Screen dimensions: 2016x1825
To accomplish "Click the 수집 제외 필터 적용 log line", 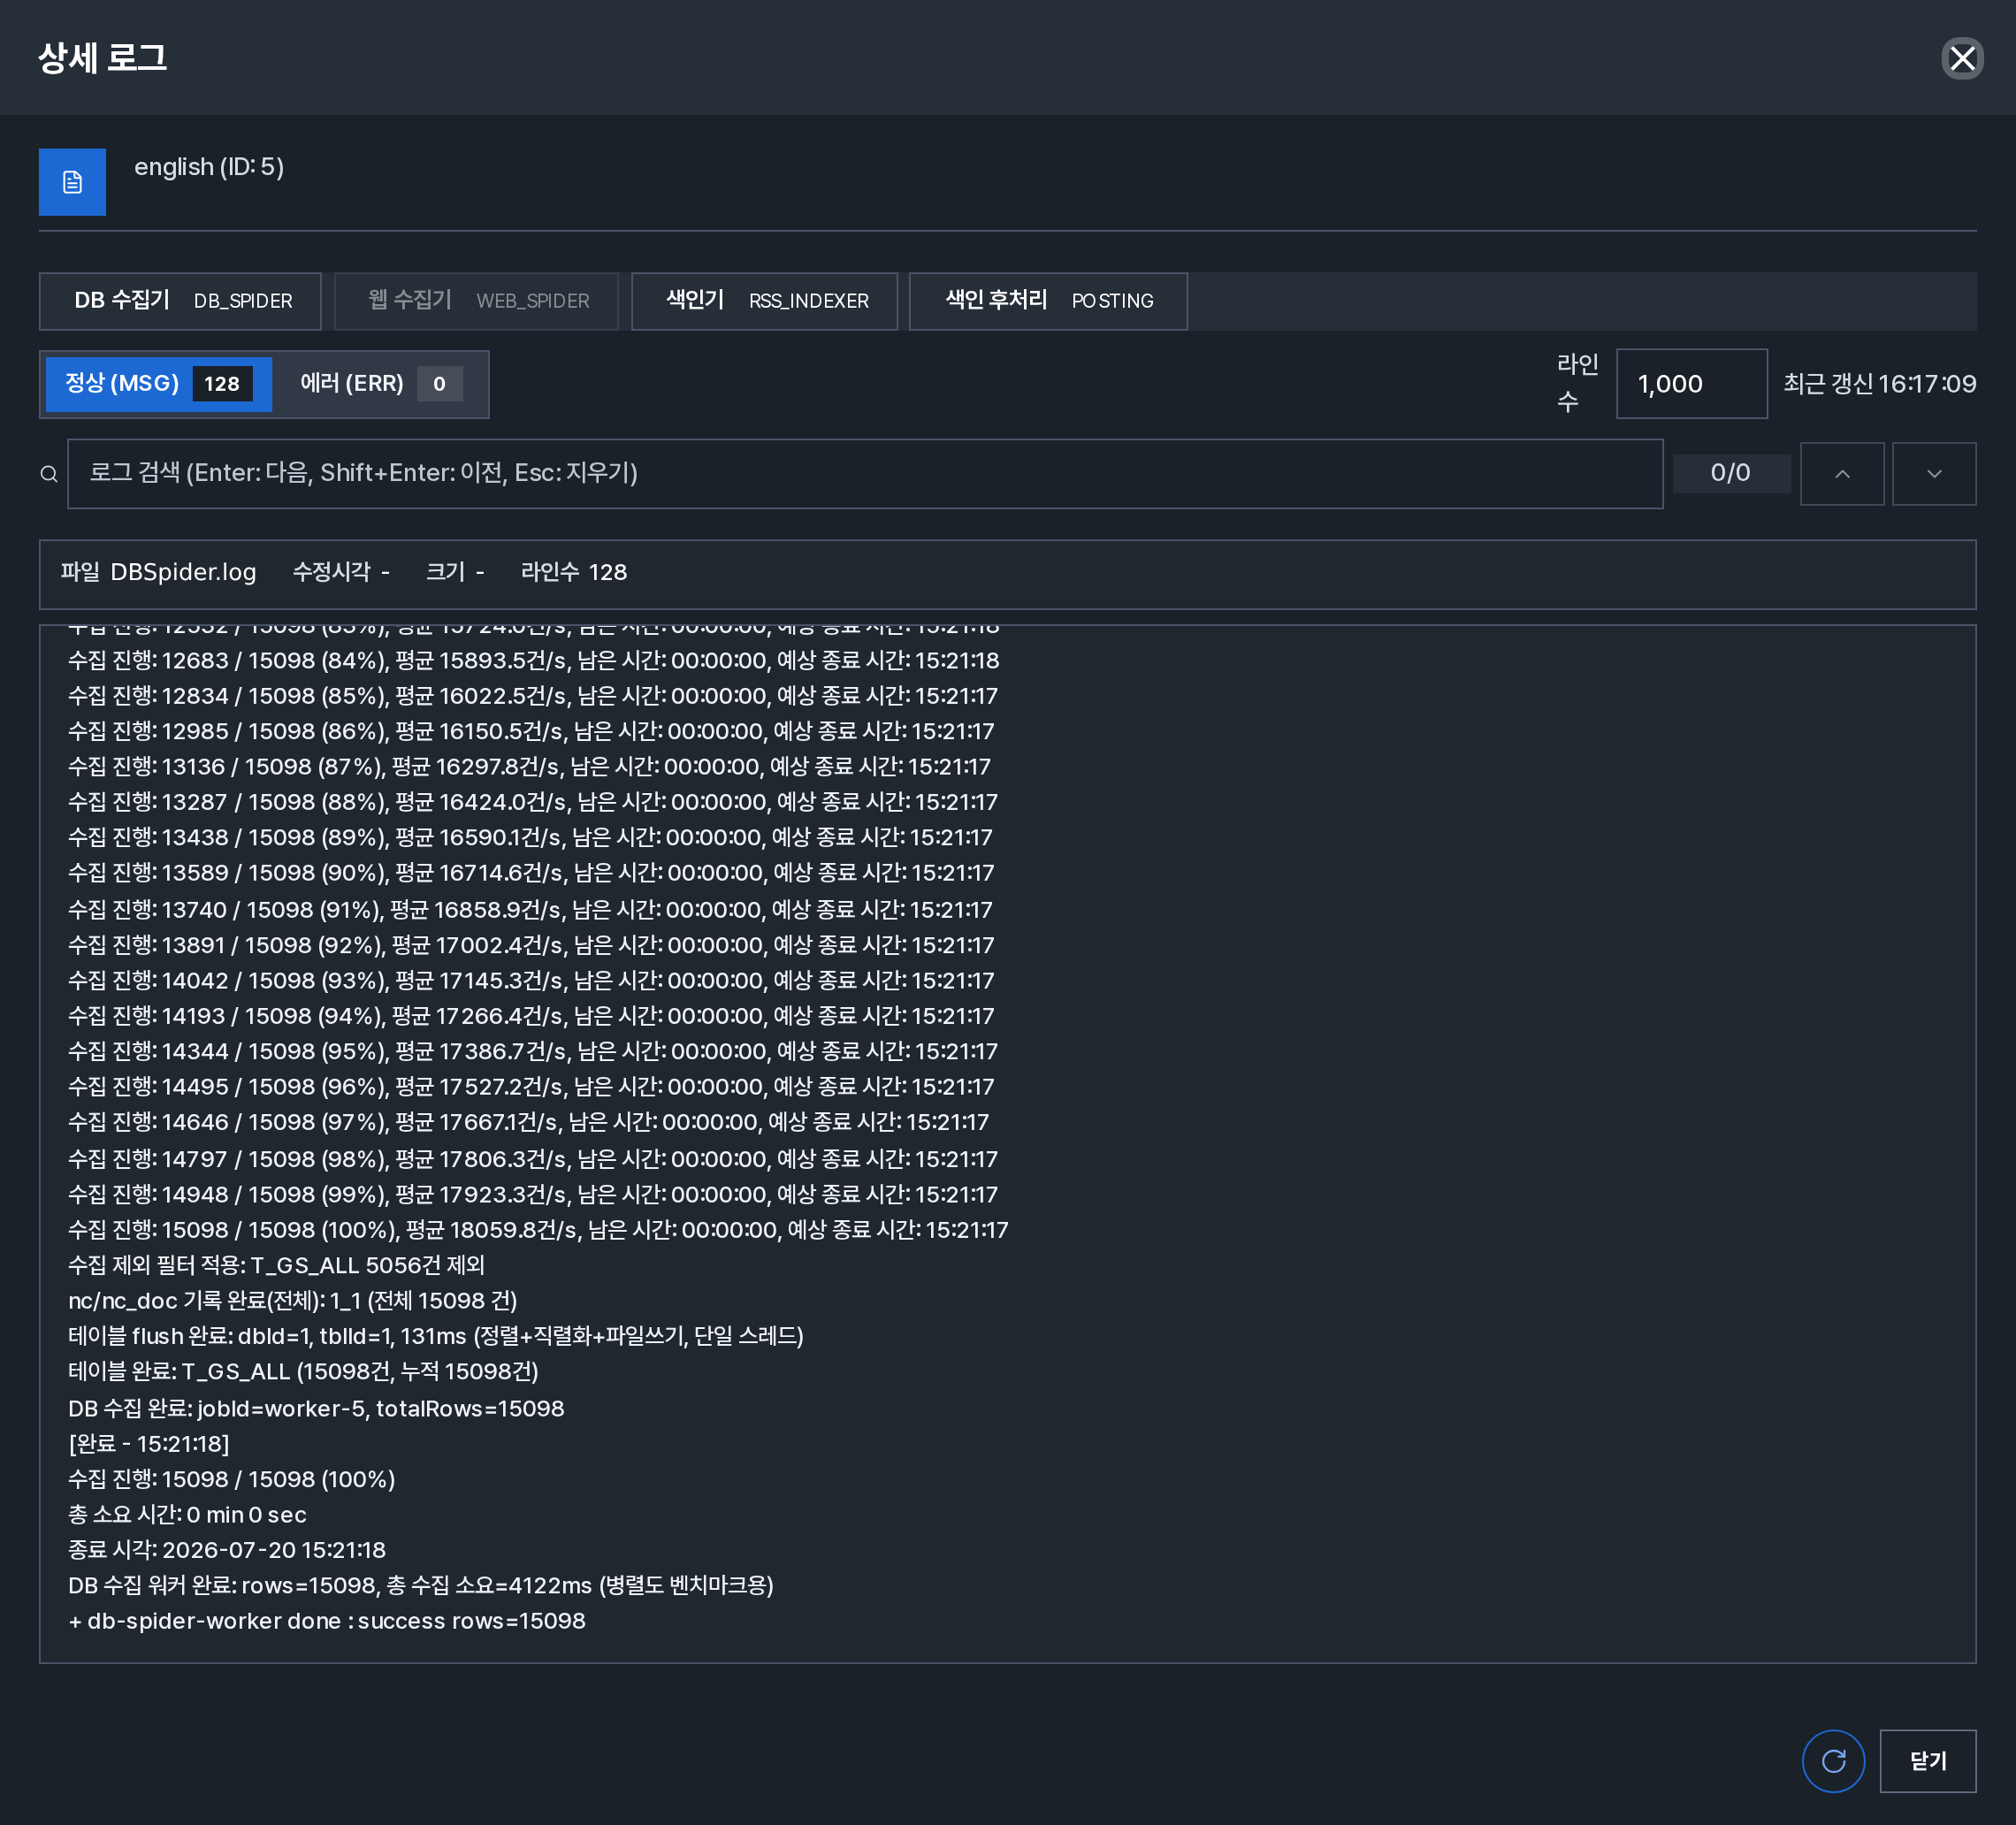I will pos(276,1265).
